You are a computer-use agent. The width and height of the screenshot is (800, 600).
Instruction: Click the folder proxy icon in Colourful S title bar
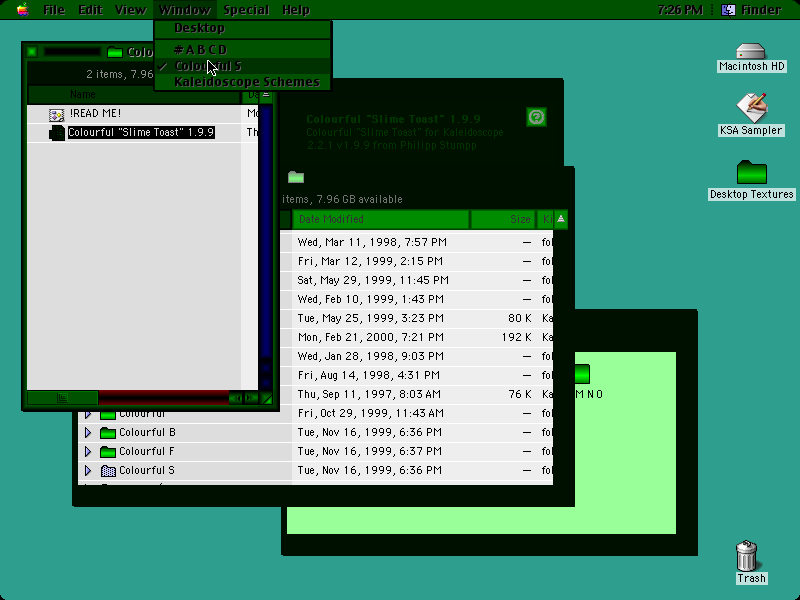click(115, 52)
